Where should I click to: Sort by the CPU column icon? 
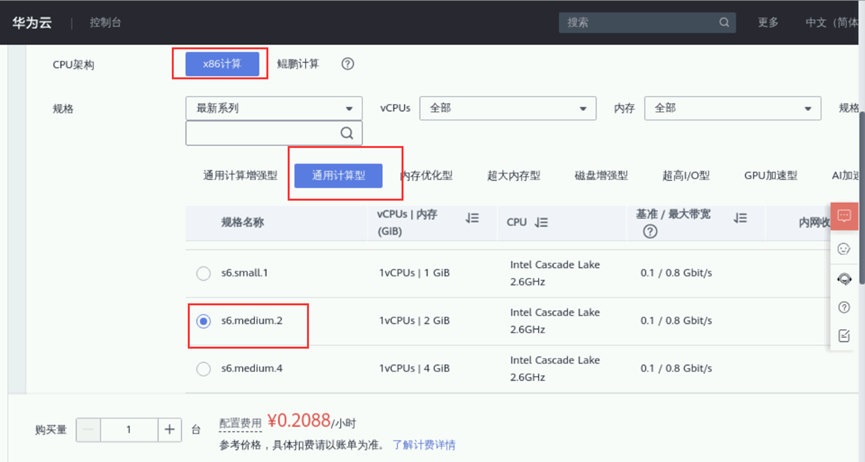541,222
